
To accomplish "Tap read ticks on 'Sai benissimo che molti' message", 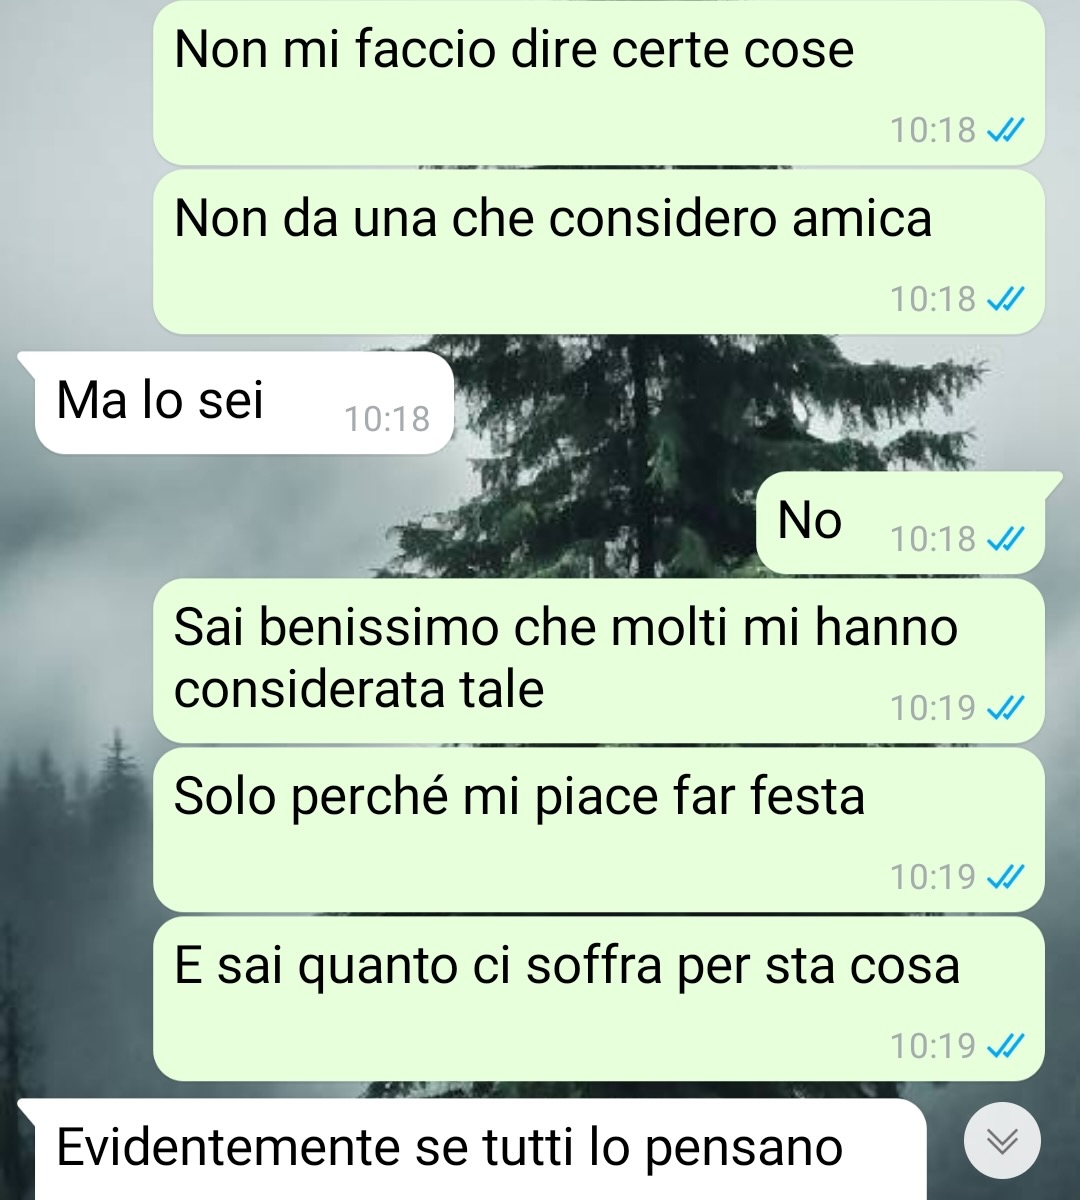I will pyautogui.click(x=1005, y=709).
